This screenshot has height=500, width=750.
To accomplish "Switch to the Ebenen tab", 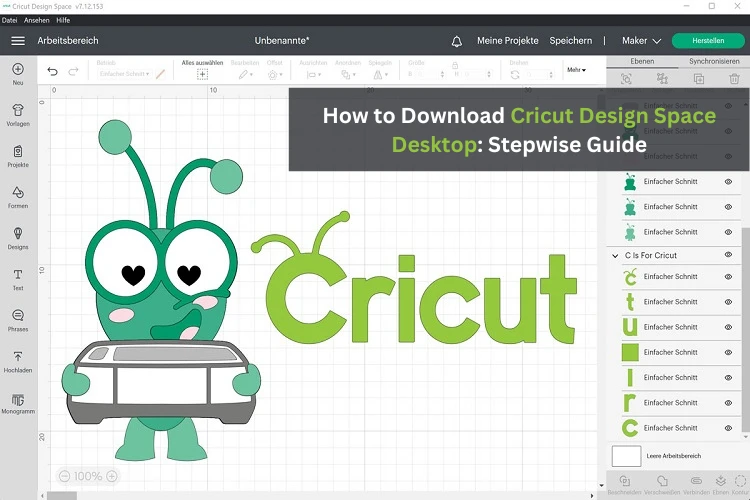I will point(642,61).
